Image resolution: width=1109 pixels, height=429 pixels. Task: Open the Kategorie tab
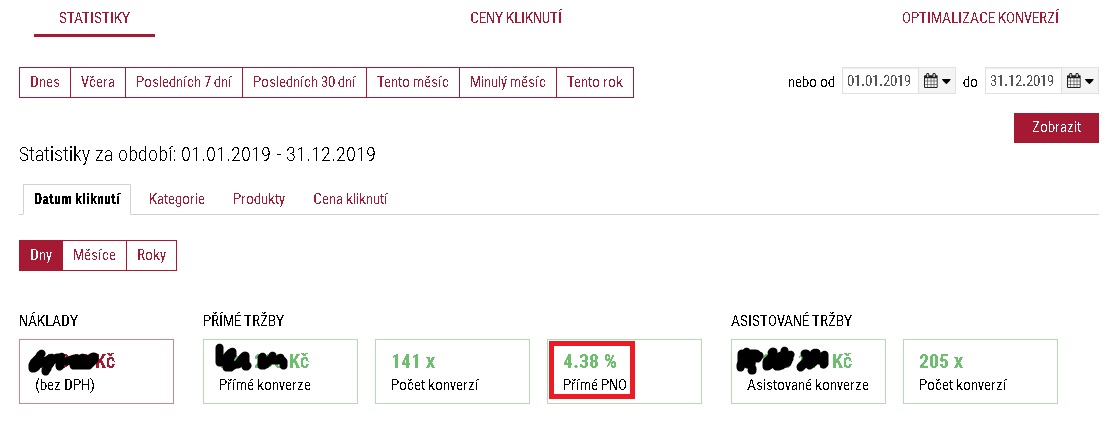[177, 199]
